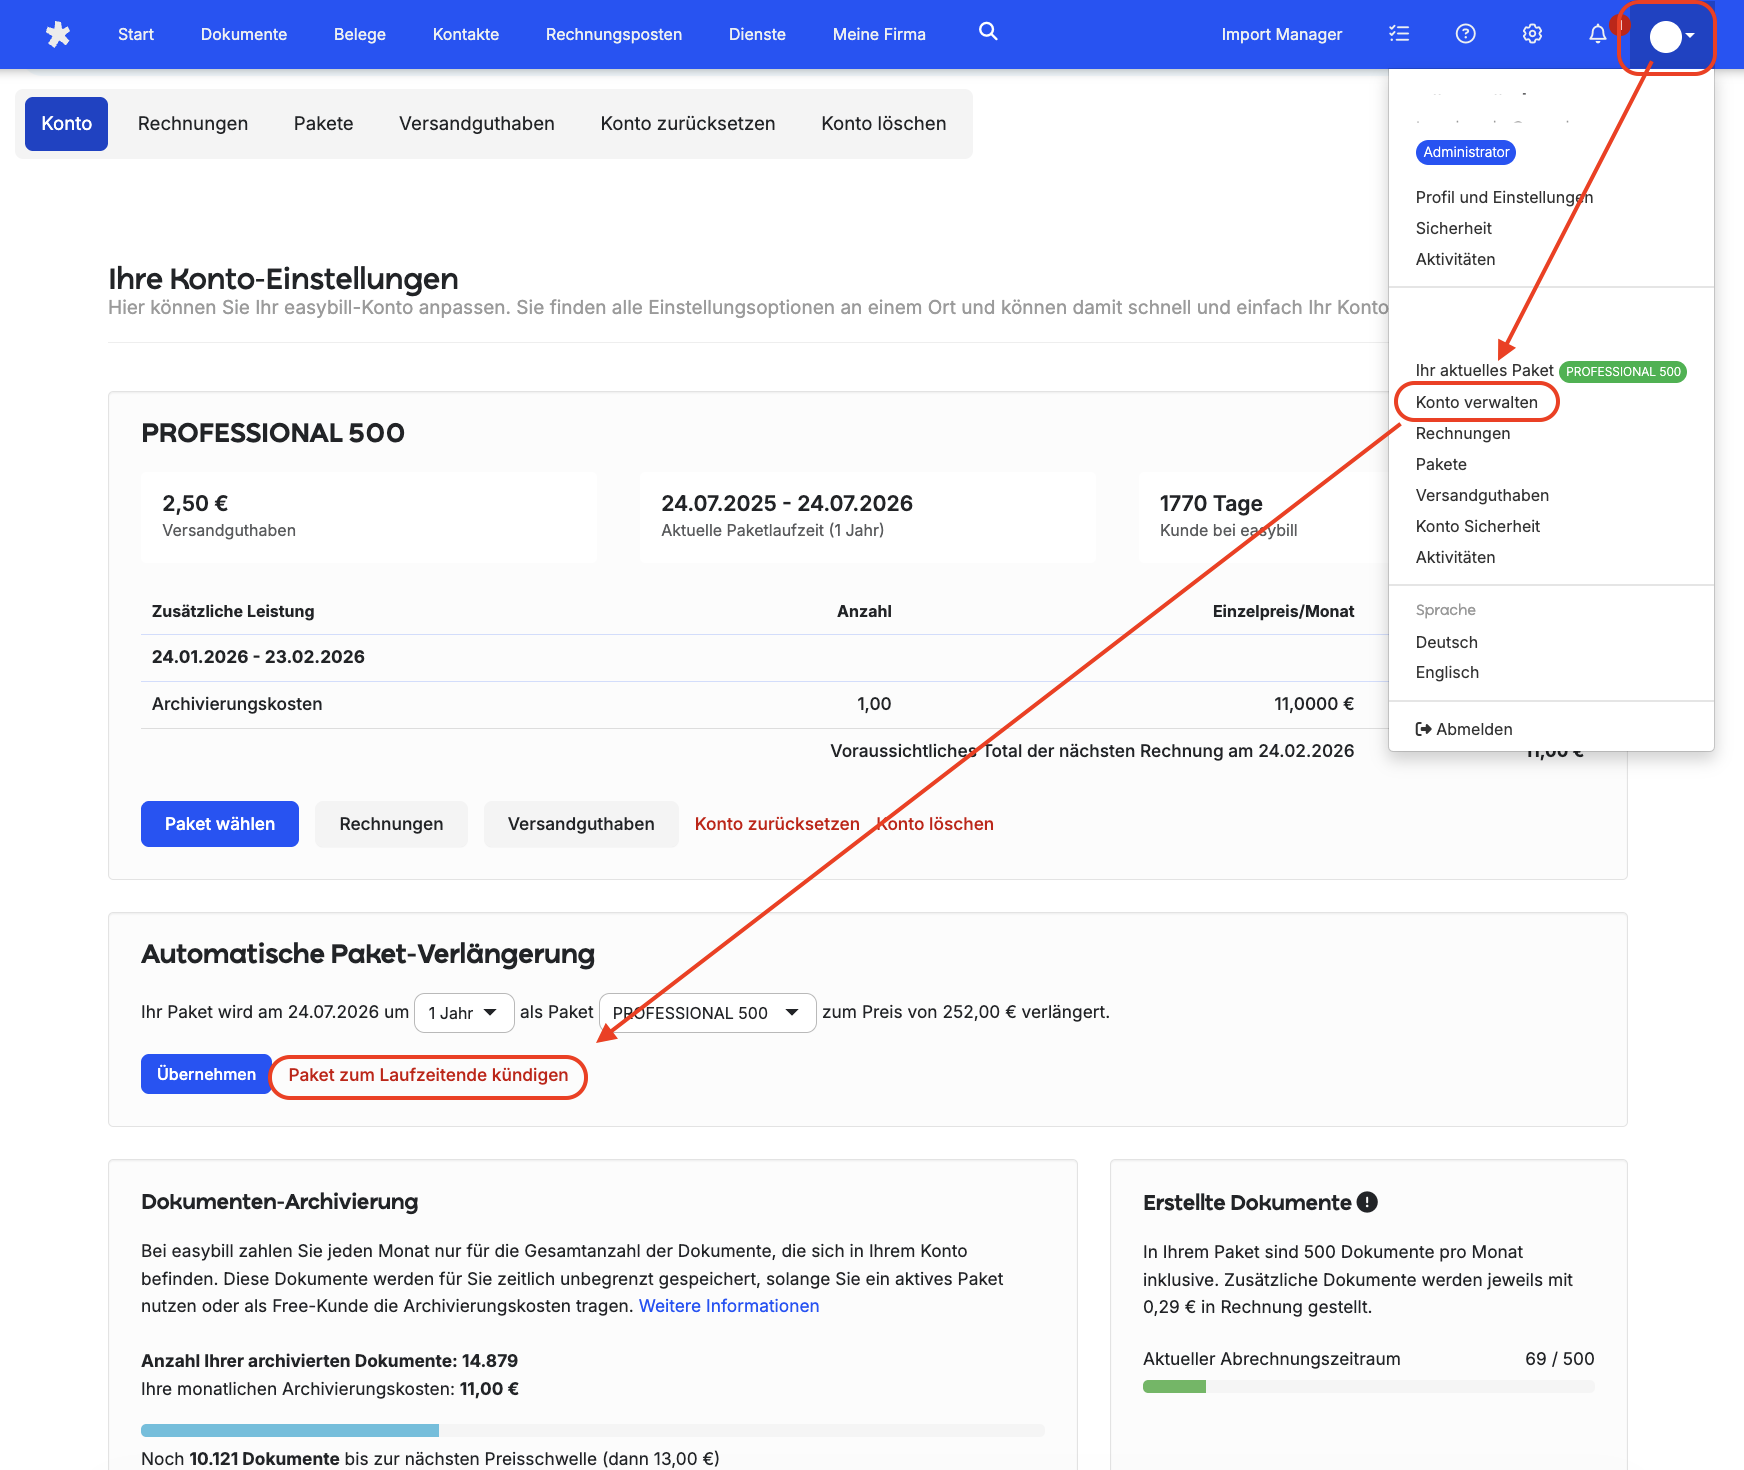
Task: Select Konto verwalten in user menu
Action: (x=1476, y=402)
